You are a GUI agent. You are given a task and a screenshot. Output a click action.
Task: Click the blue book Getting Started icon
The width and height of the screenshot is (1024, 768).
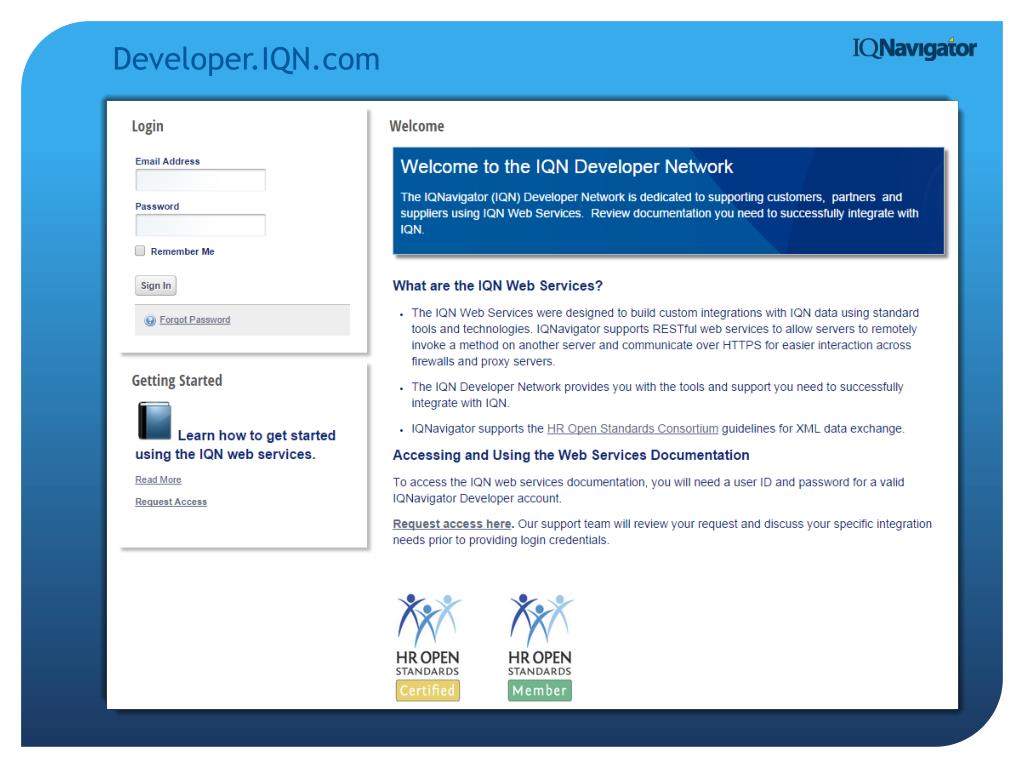coord(154,421)
